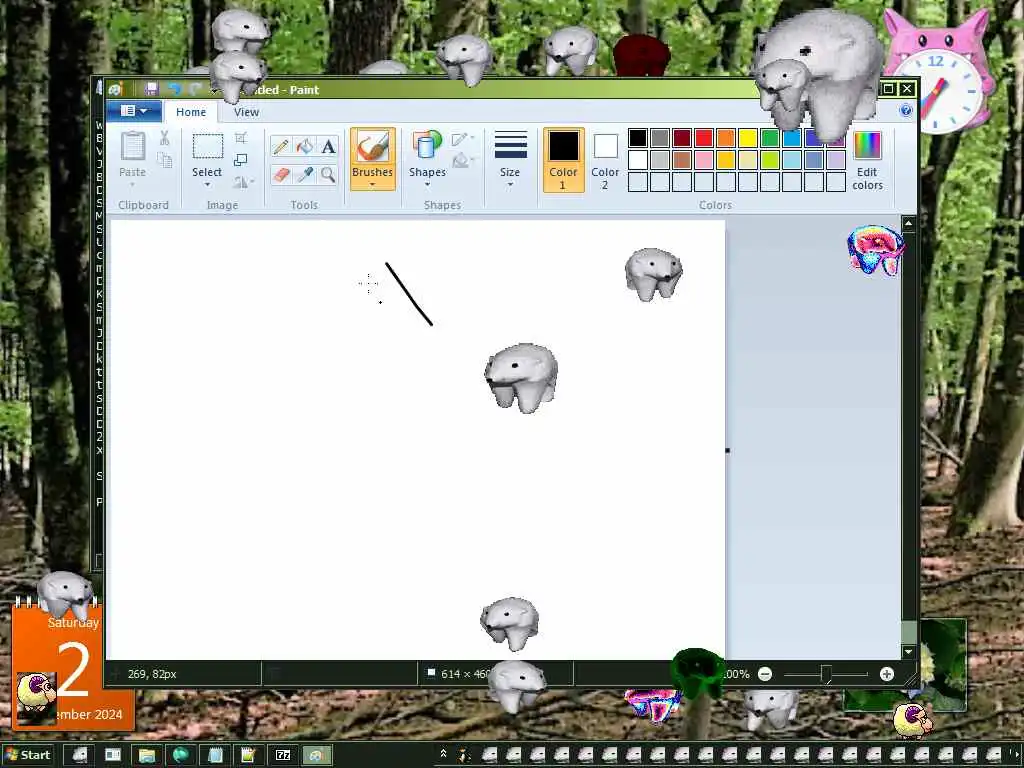Expand the Paste dropdown arrow
Image resolution: width=1024 pixels, height=768 pixels.
[x=133, y=185]
